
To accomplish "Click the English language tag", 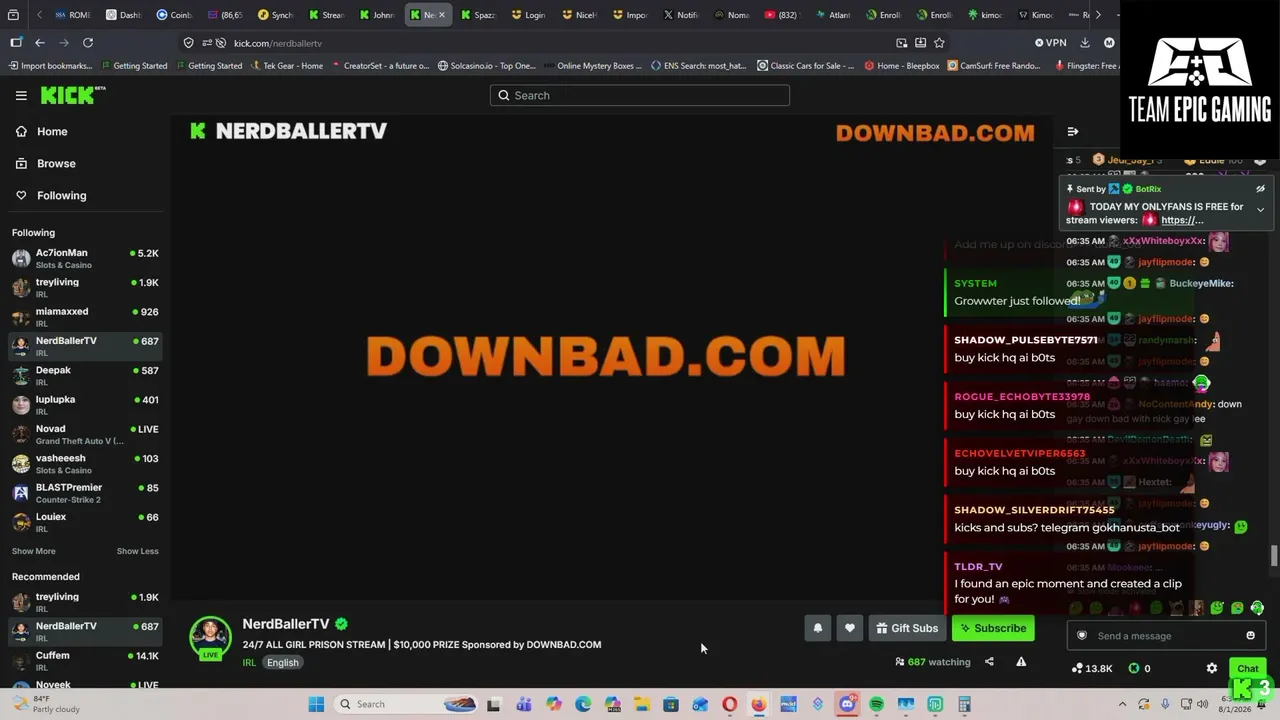I will 282,663.
